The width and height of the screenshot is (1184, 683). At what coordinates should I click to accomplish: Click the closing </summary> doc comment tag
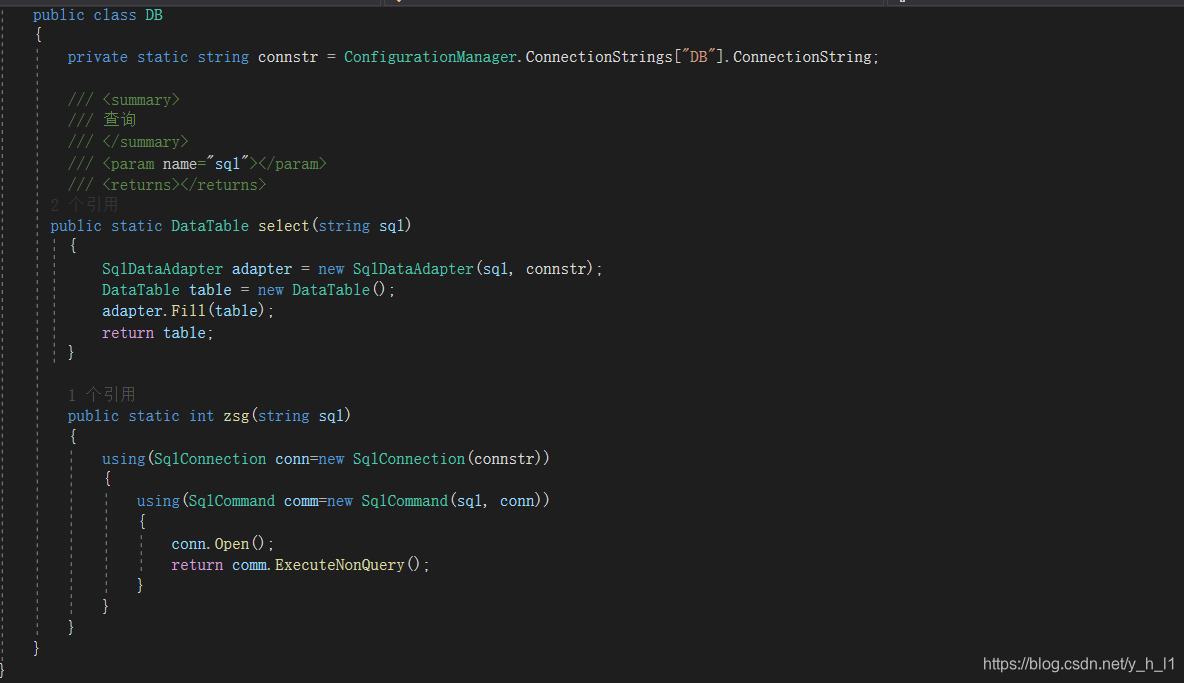[145, 142]
